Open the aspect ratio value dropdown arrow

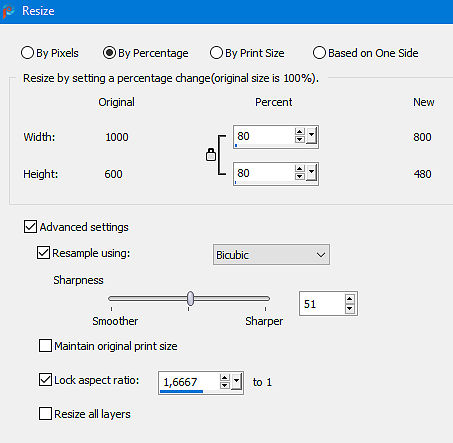click(236, 382)
